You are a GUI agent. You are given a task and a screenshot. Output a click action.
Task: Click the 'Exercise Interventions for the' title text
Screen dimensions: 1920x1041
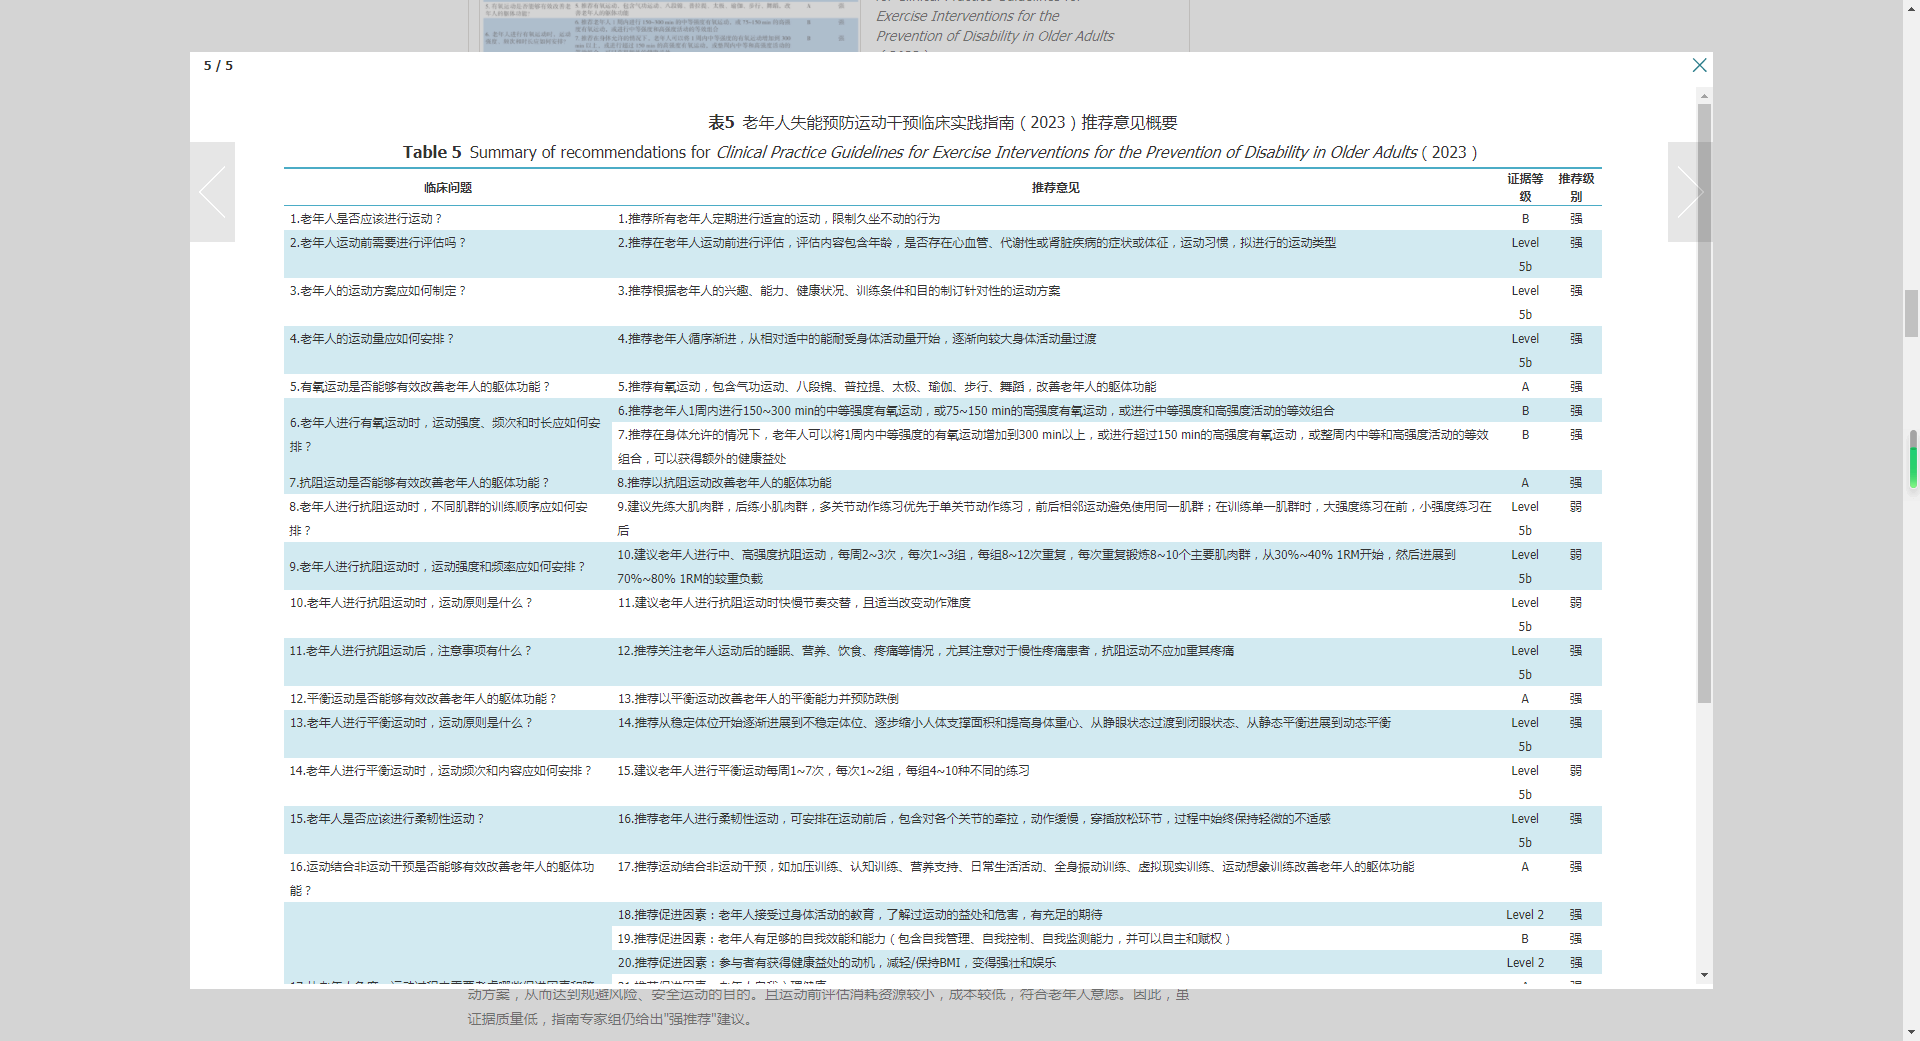click(x=967, y=16)
